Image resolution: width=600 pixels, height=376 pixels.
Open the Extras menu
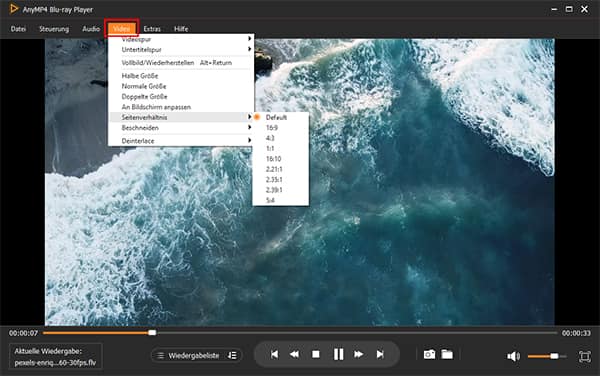pyautogui.click(x=152, y=29)
